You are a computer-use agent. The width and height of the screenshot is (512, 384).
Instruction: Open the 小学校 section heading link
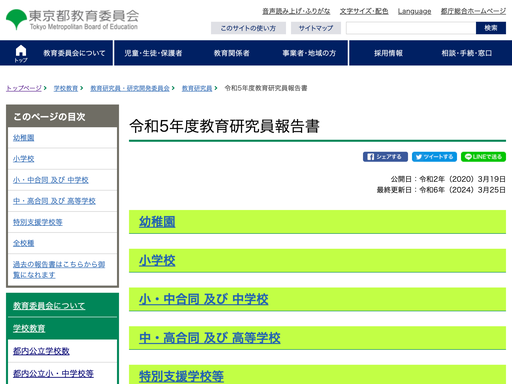point(157,260)
